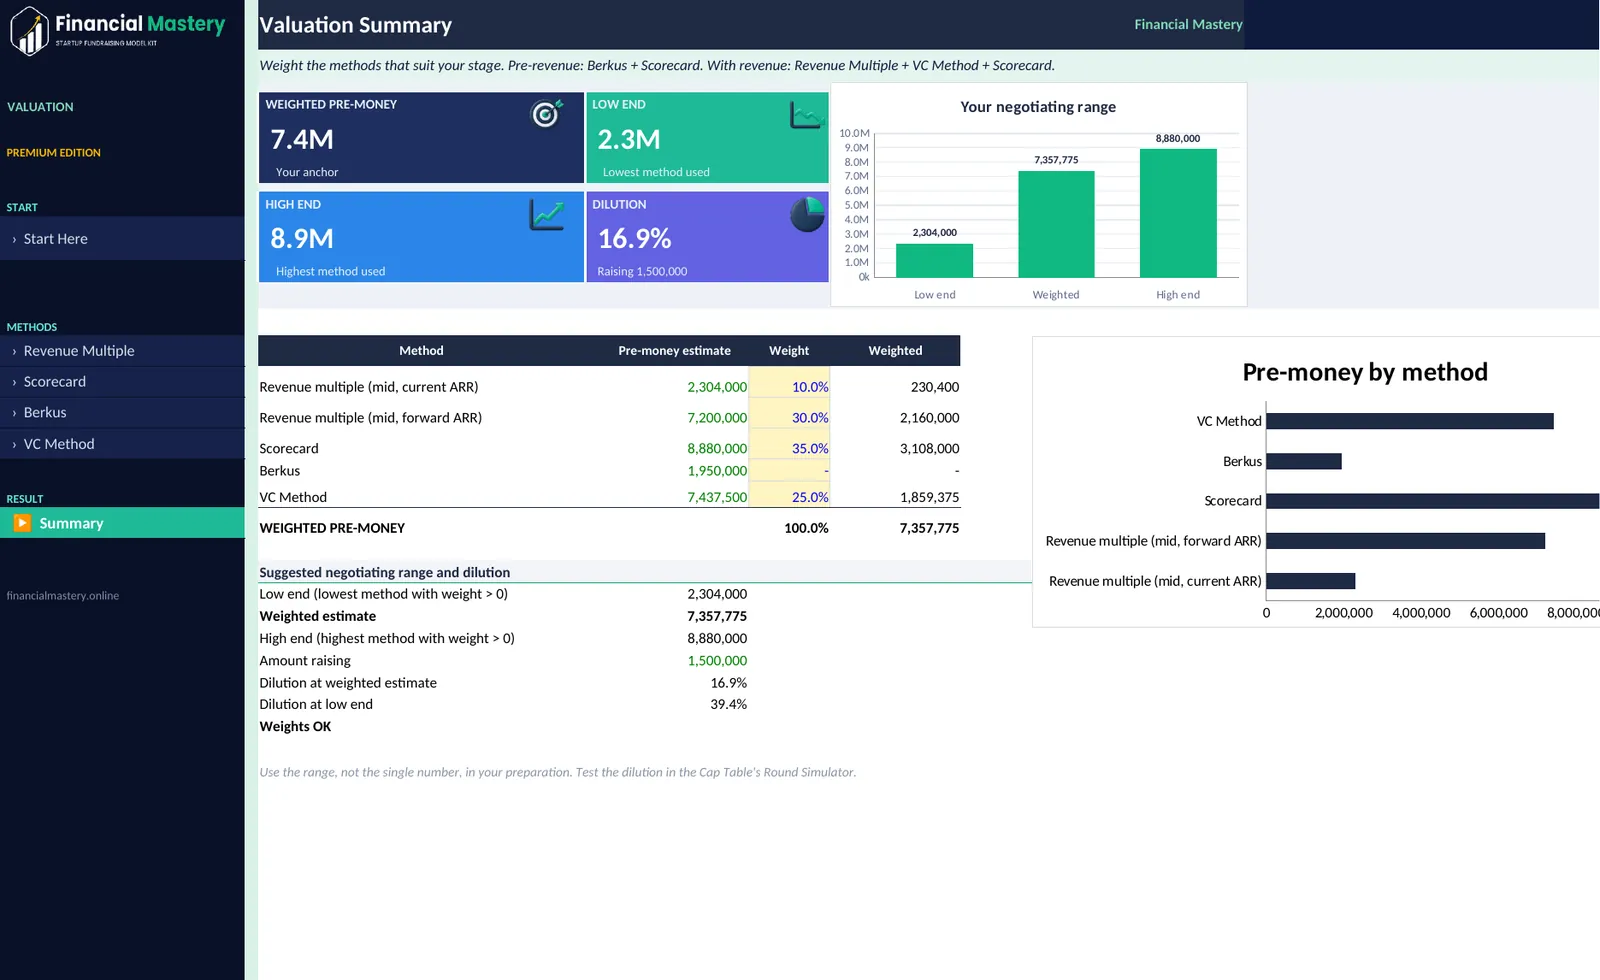1600x980 pixels.
Task: Open the Start Here sheet link
Action: pos(122,239)
